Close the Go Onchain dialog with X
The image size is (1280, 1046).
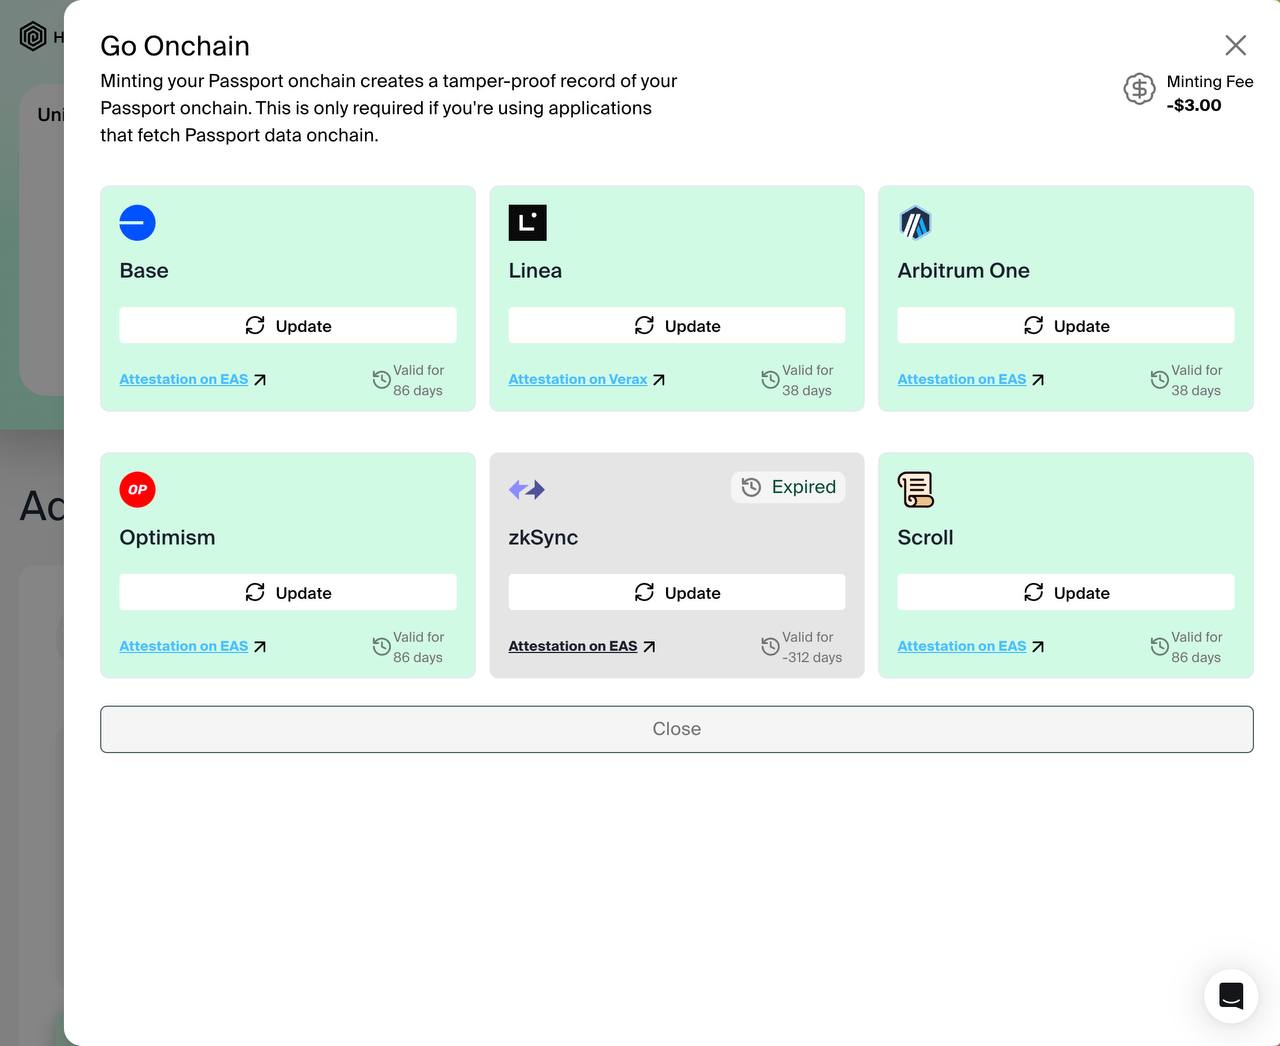point(1236,45)
